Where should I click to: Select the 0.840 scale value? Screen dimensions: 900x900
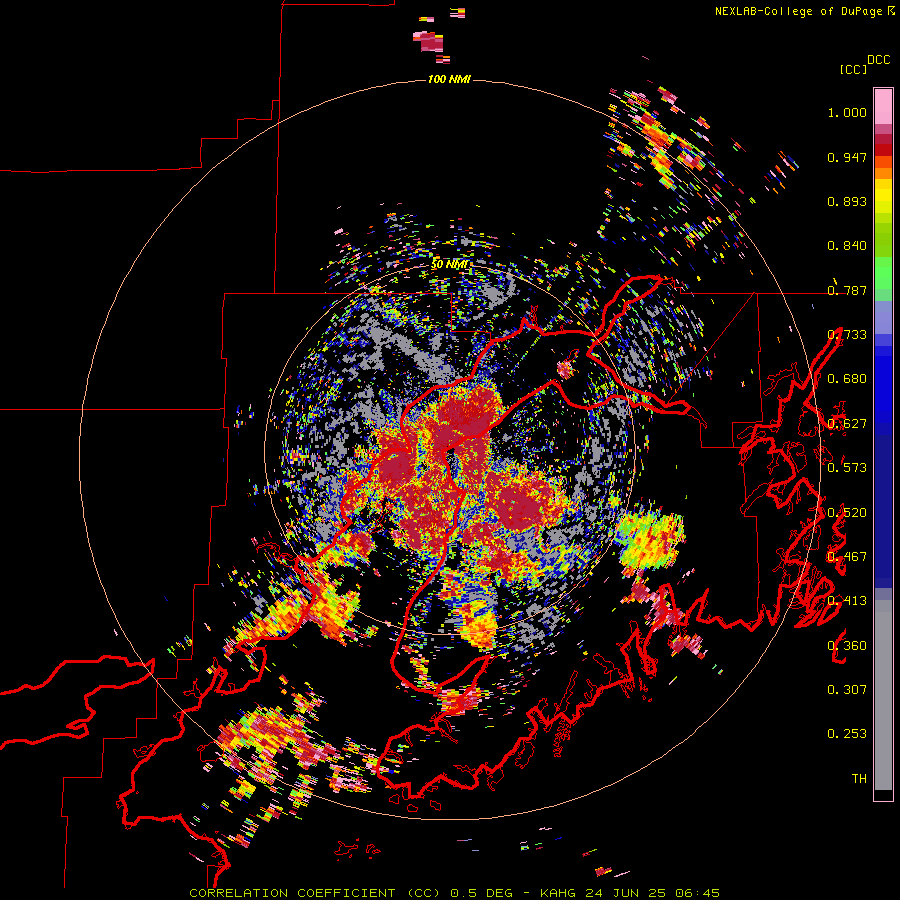coord(847,246)
